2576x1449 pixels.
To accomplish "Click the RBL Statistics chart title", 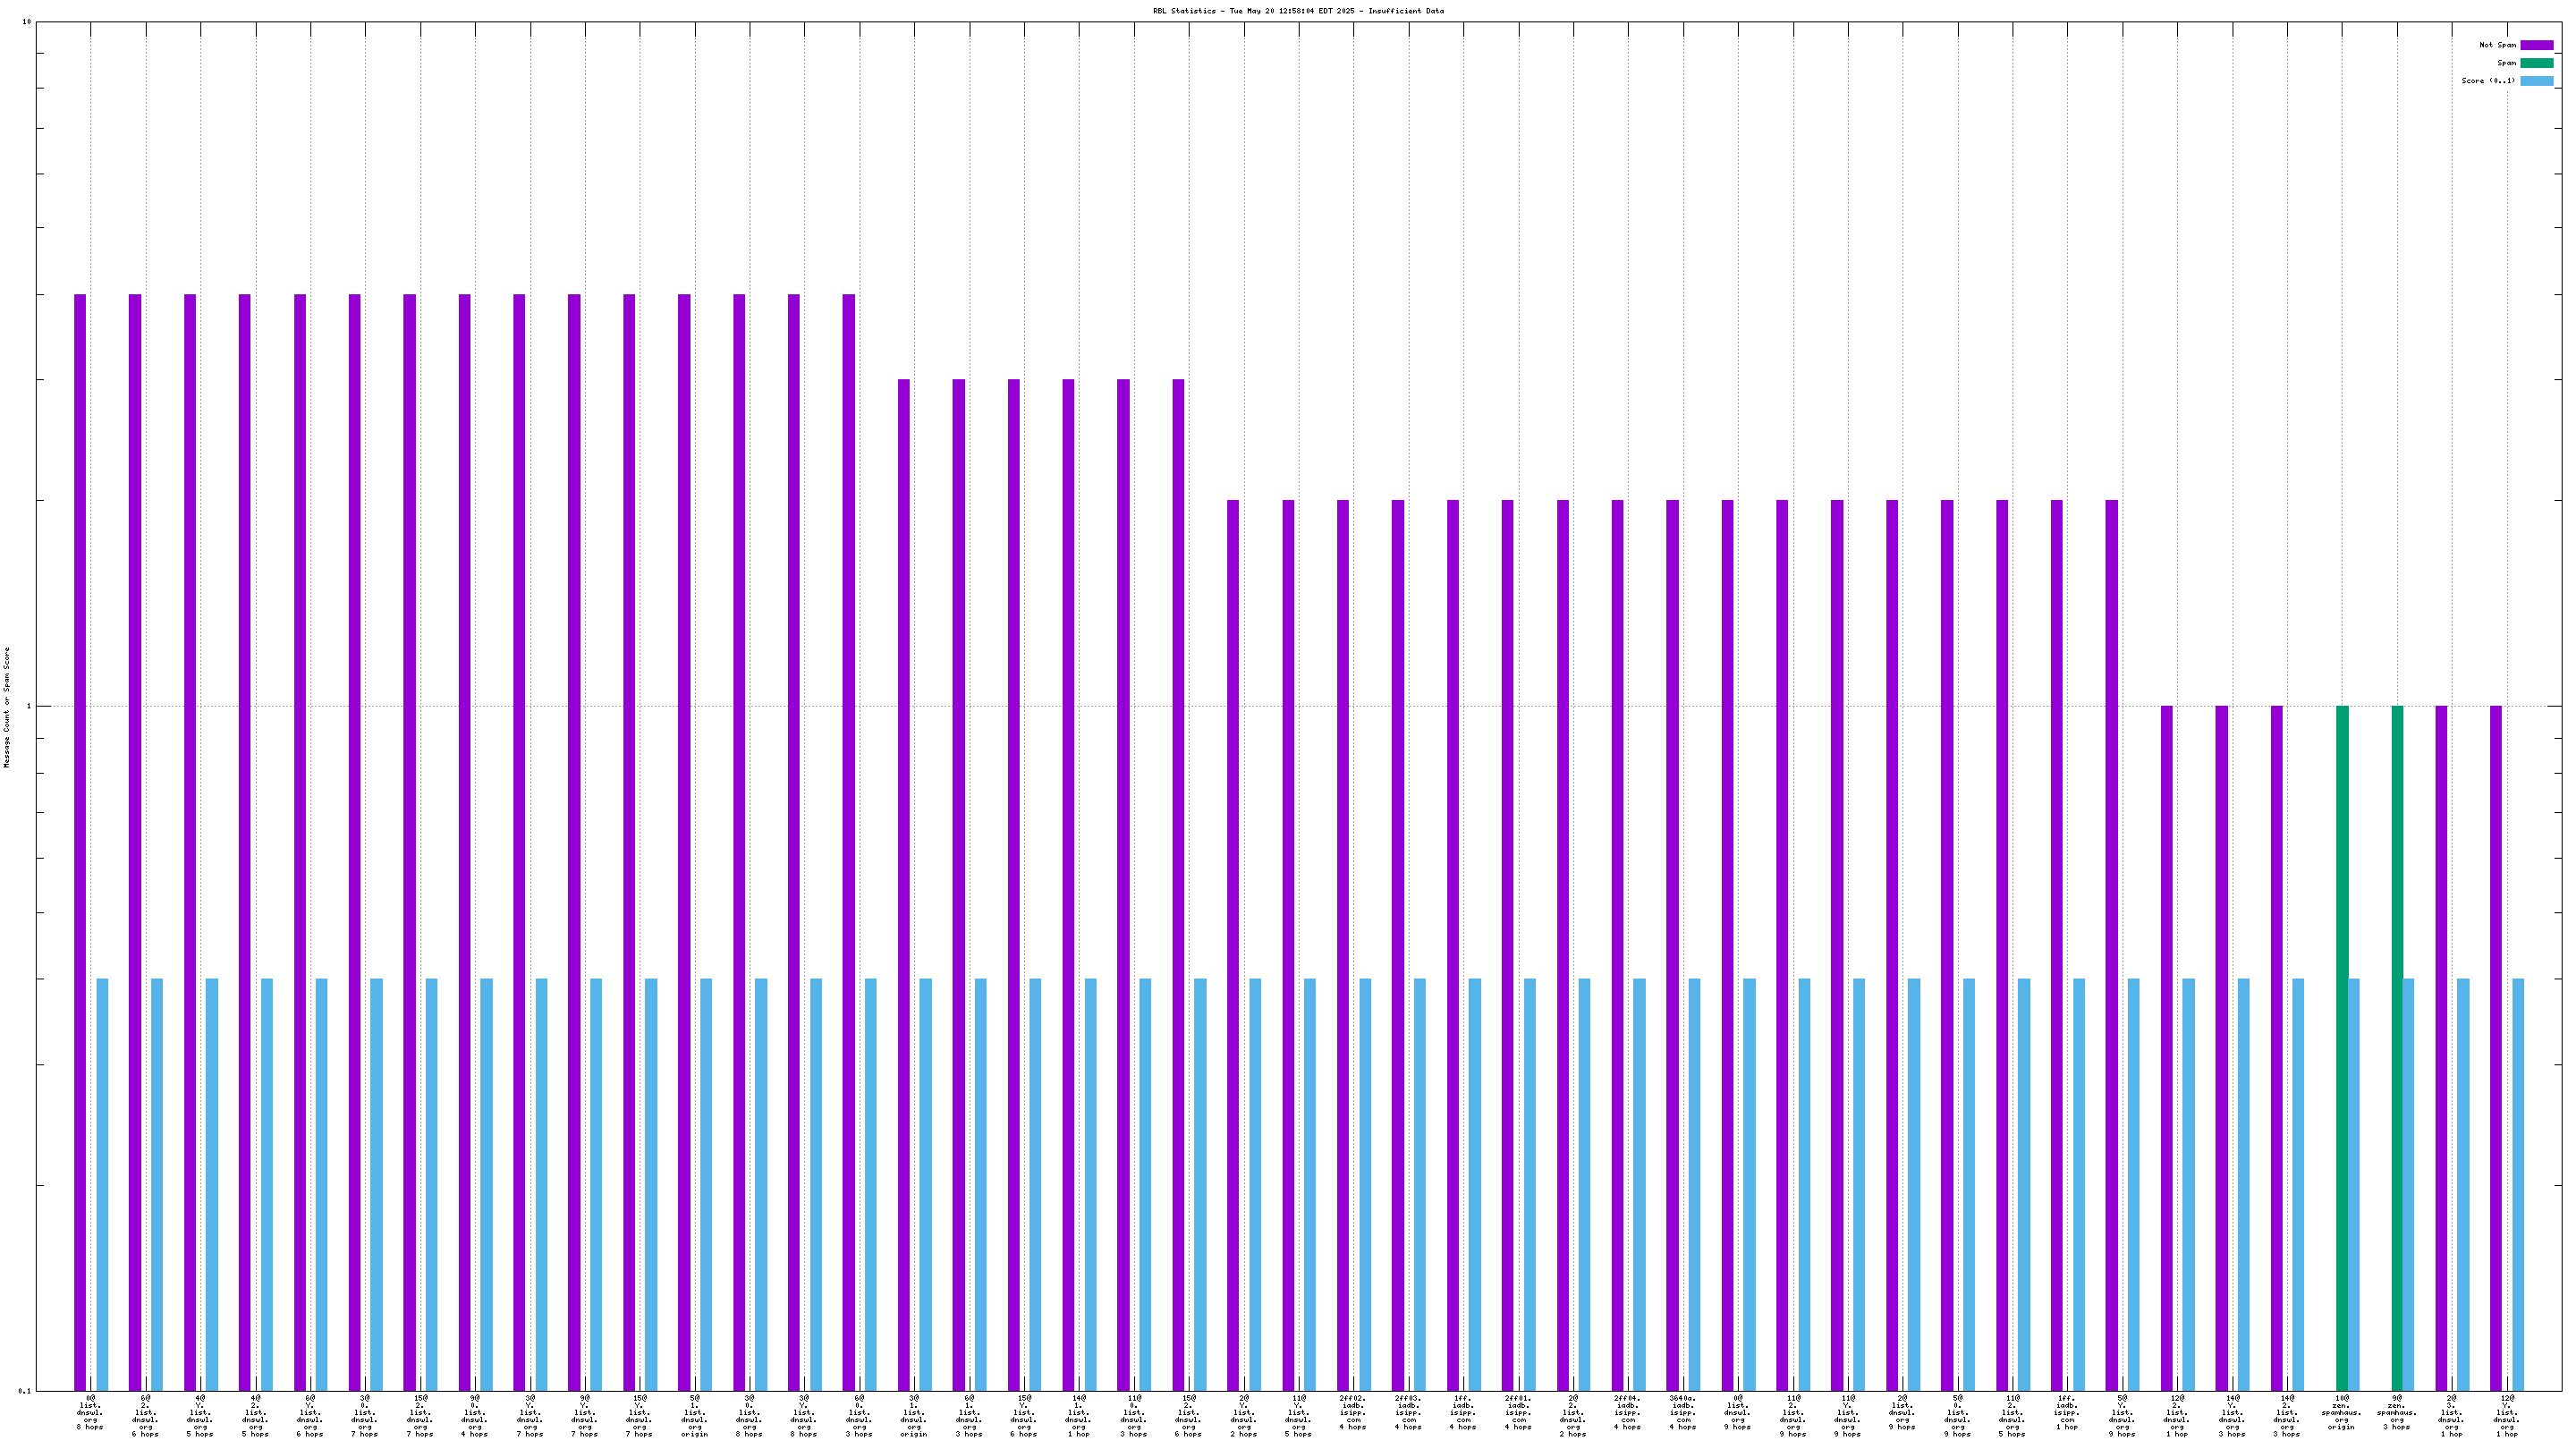I will (x=1298, y=11).
